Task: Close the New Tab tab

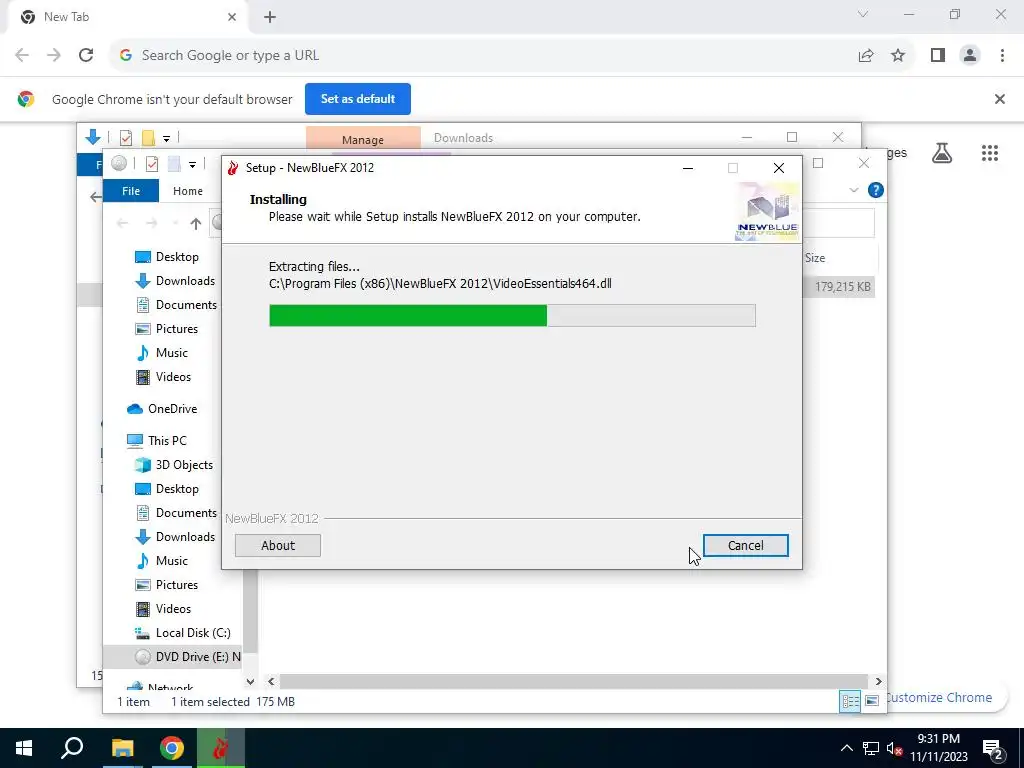Action: click(232, 17)
